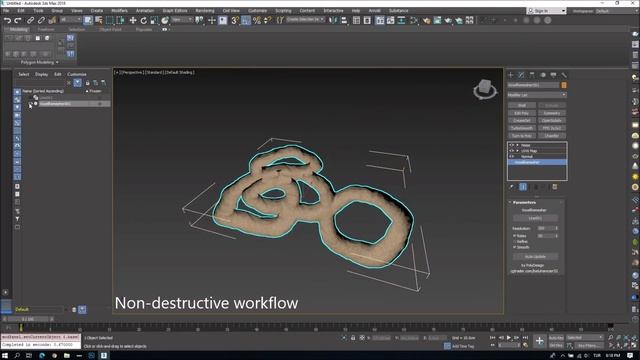Click the TurboSmooth modifier button

point(522,128)
